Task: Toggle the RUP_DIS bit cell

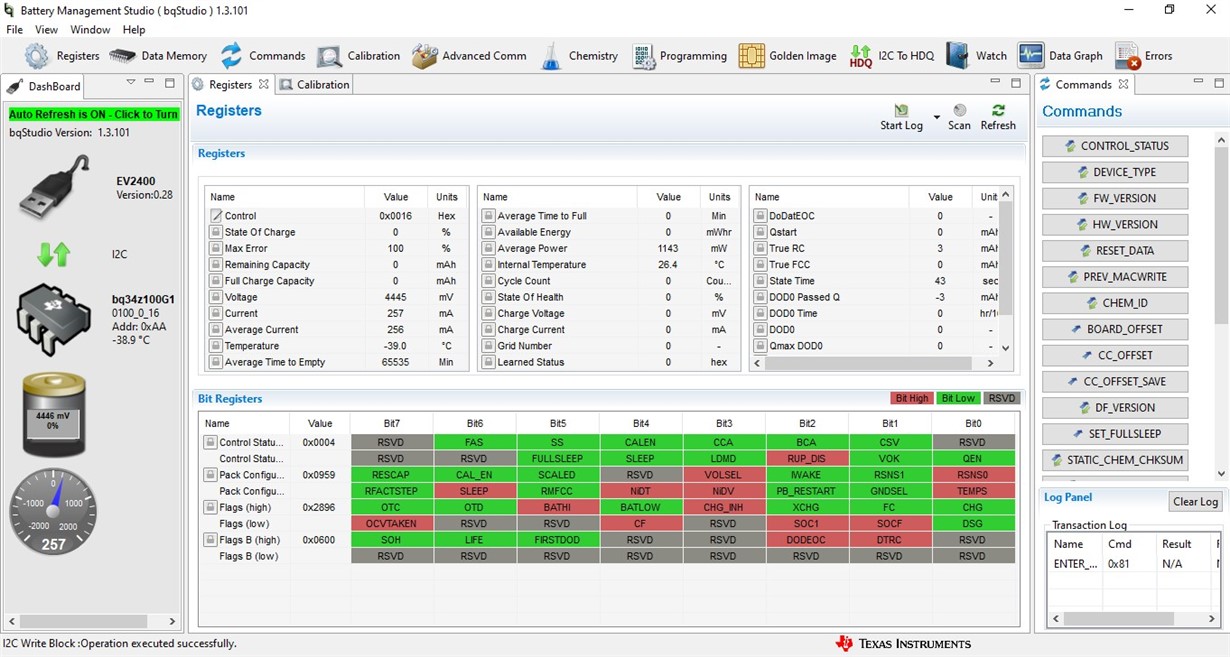Action: click(x=806, y=458)
